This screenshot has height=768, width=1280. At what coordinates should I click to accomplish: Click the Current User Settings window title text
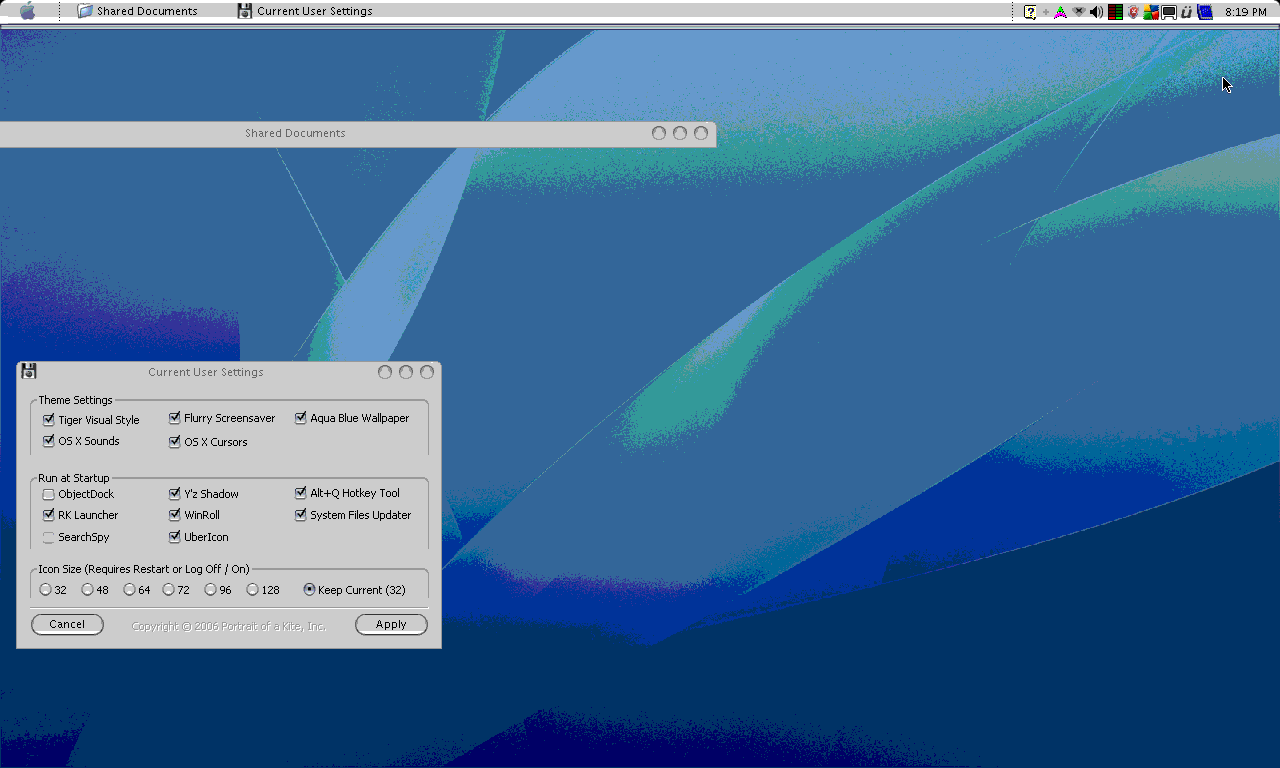[206, 372]
